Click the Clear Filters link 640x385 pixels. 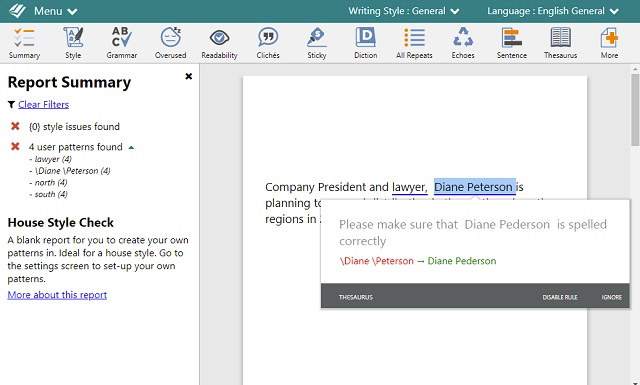tap(44, 105)
